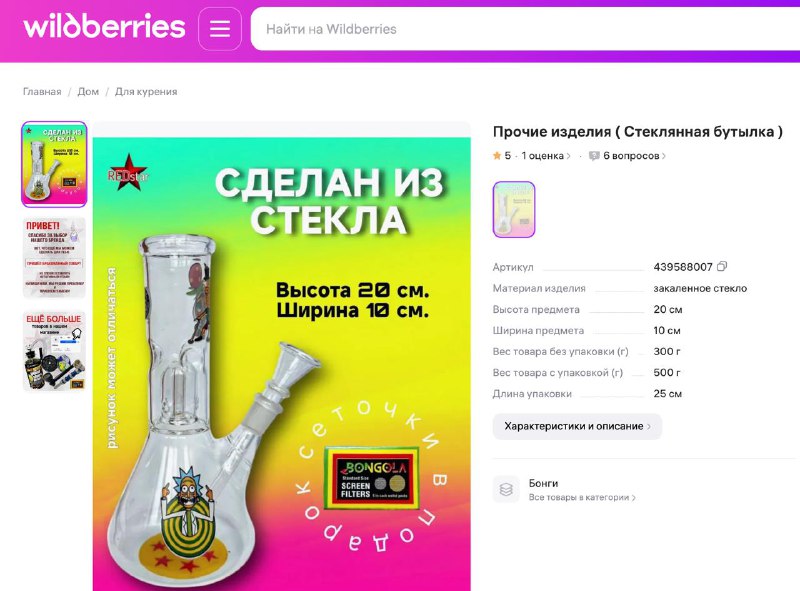Go to Главная breadcrumb
Screen dimensions: 800x591
(x=42, y=92)
